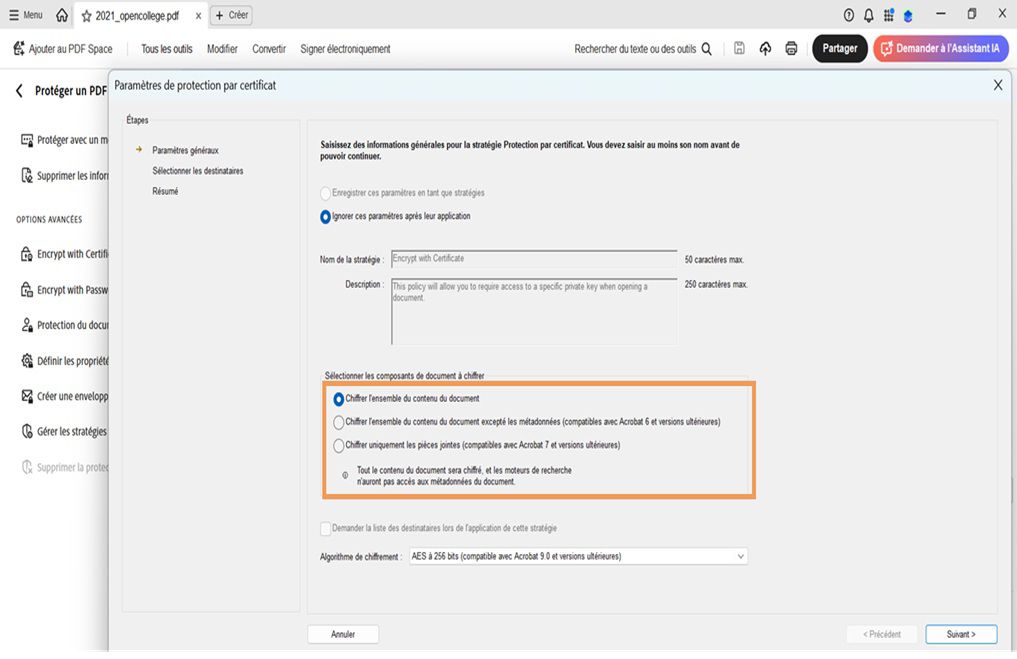
Task: Click Rechercher du texte ou des outils
Action: [635, 49]
